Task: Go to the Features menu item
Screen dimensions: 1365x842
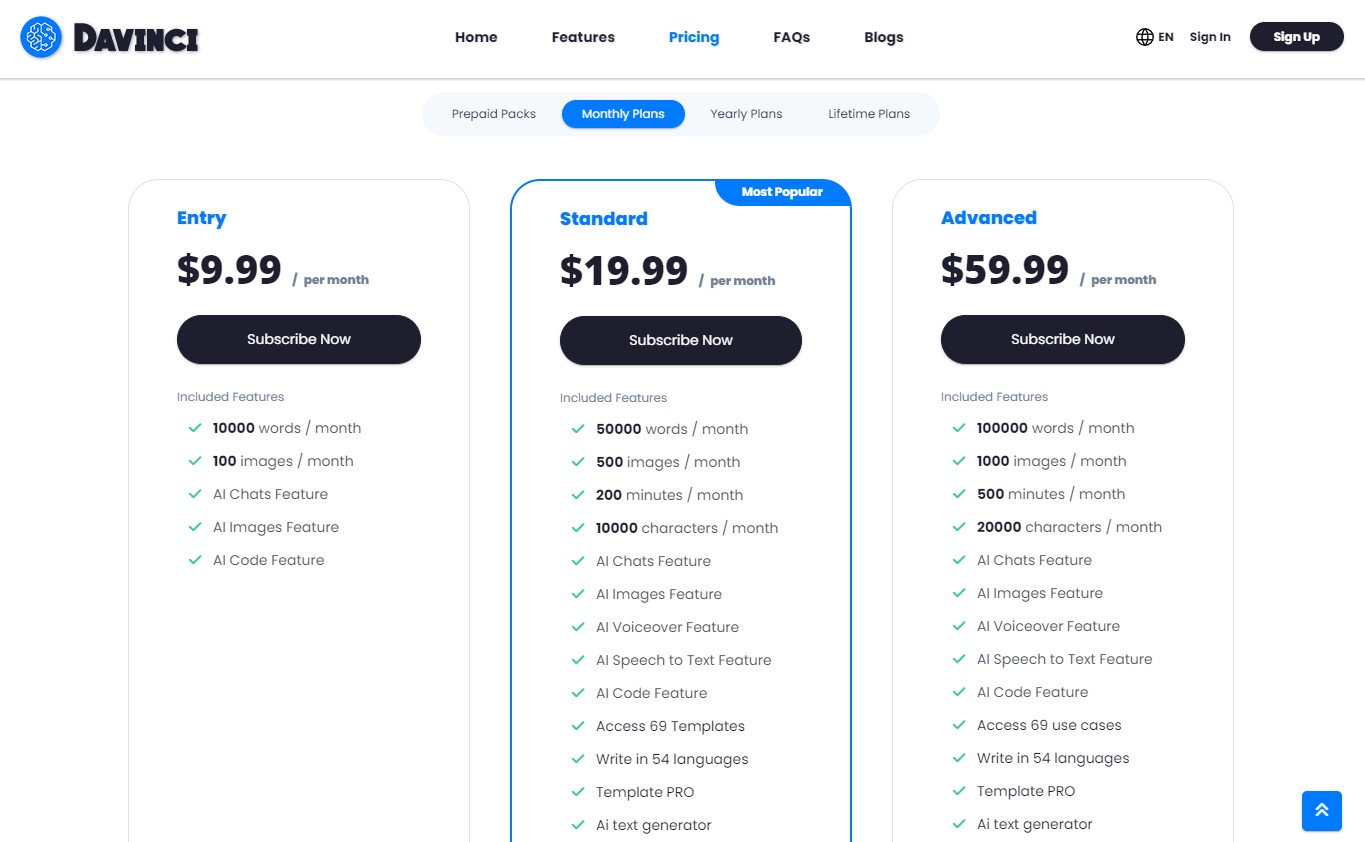Action: [583, 37]
